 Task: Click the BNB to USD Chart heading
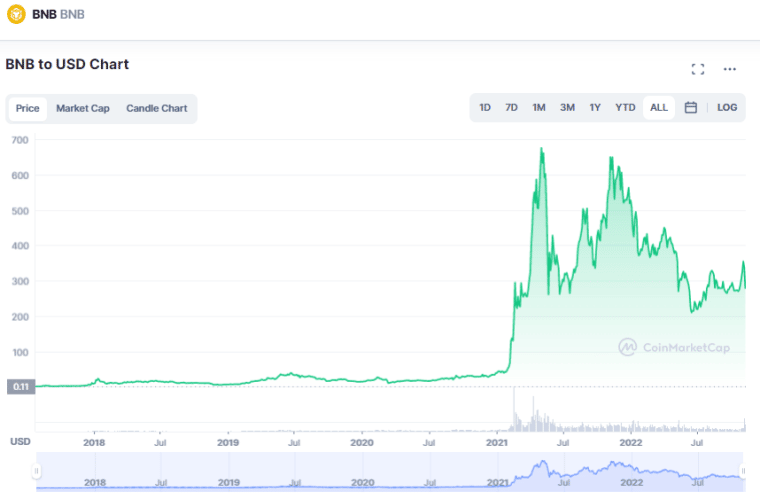(67, 64)
